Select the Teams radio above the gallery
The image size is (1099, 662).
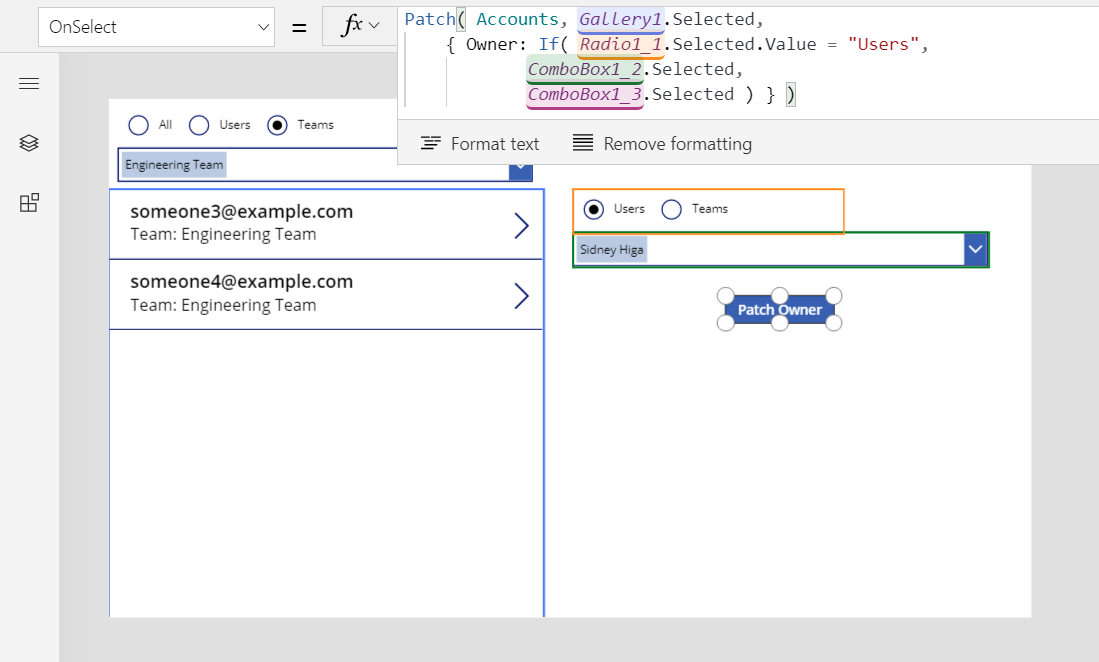click(x=278, y=125)
